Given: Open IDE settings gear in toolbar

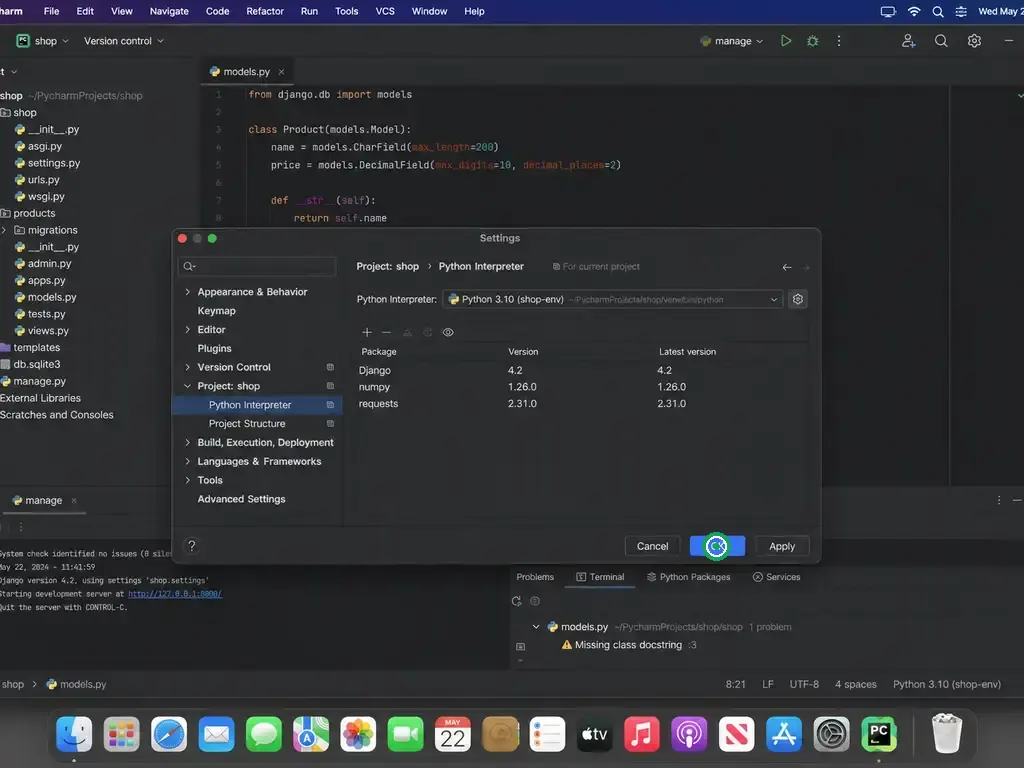Looking at the screenshot, I should point(974,40).
